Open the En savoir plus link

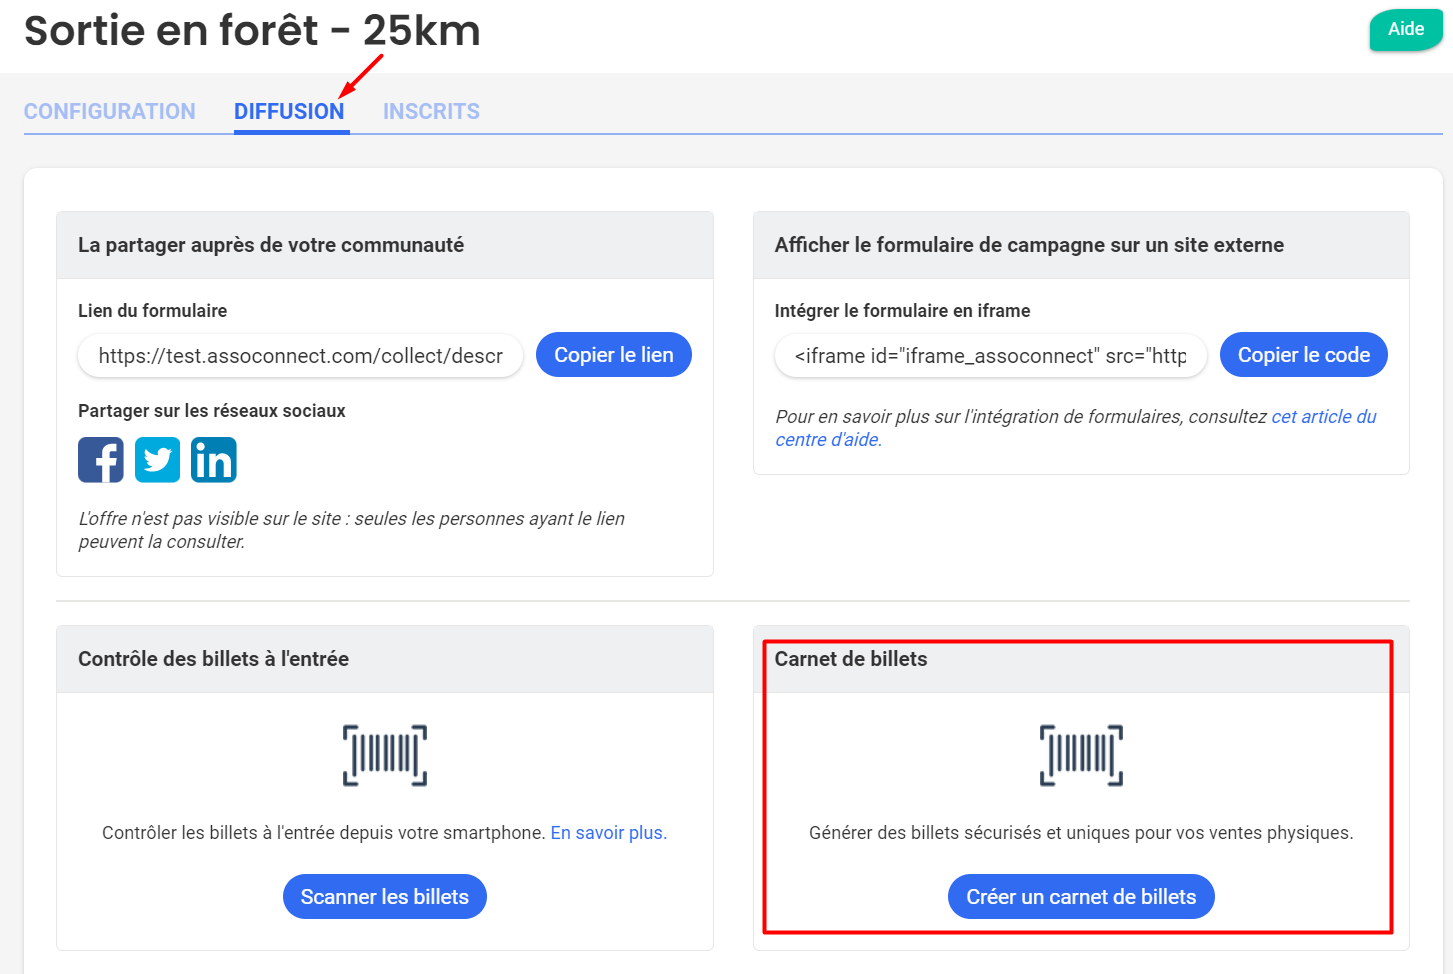pos(608,833)
